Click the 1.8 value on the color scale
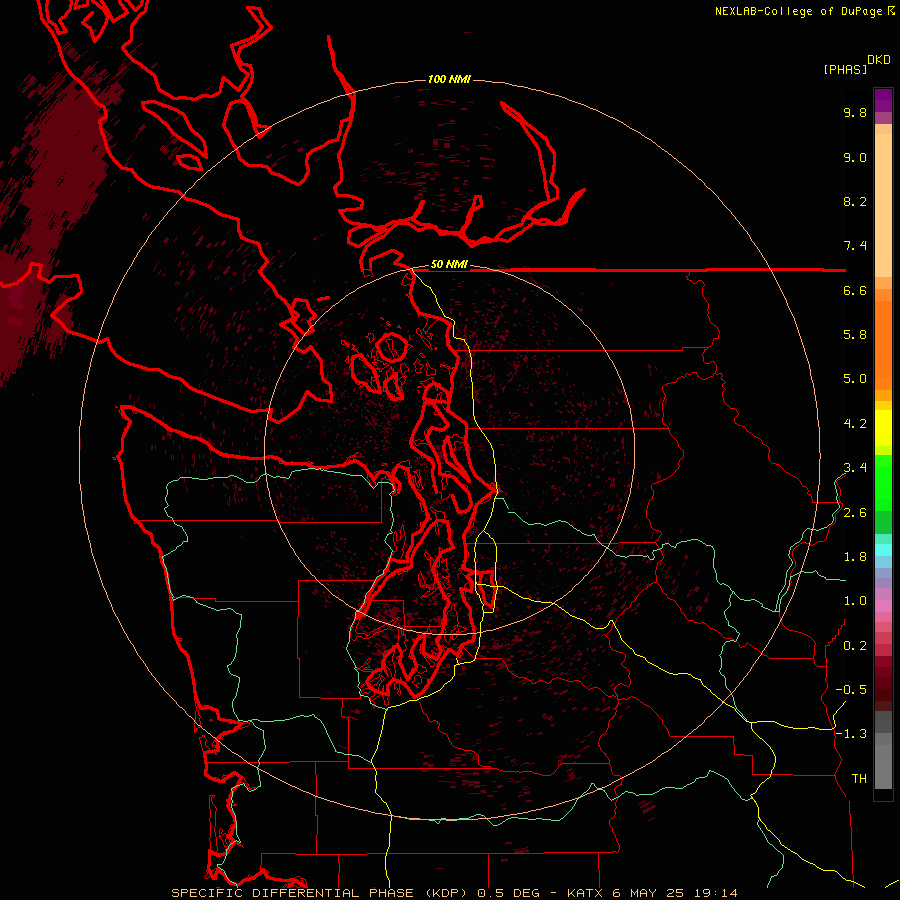Image resolution: width=900 pixels, height=900 pixels. (855, 557)
